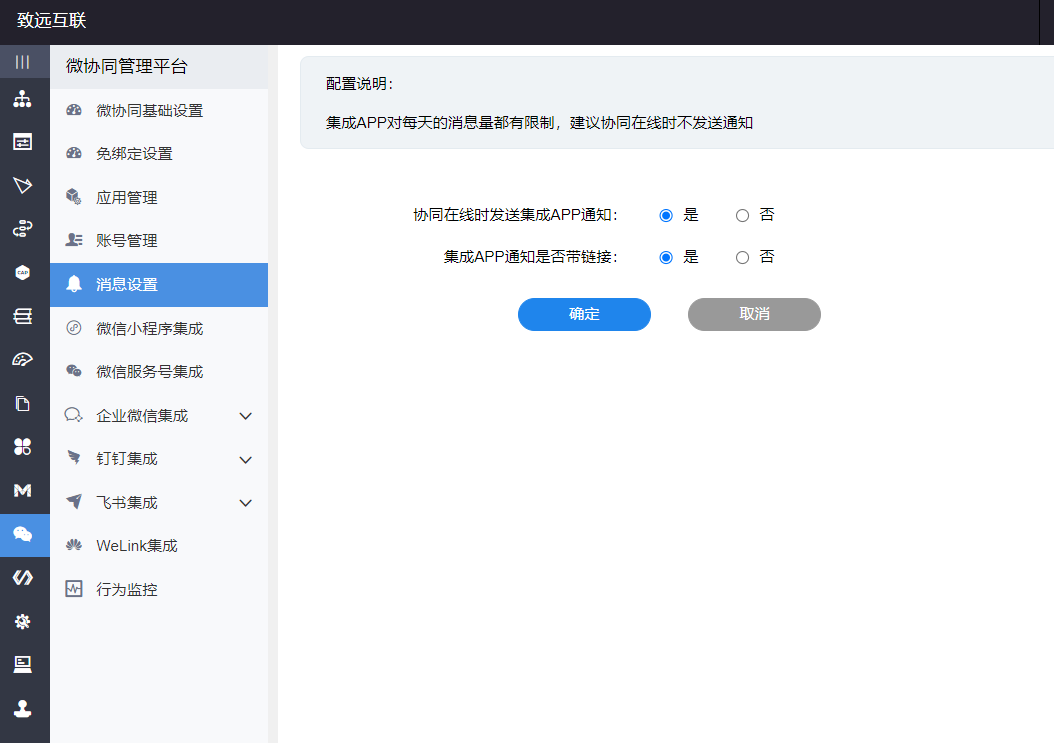Click the gear settings icon in the dark sidebar

tap(23, 621)
